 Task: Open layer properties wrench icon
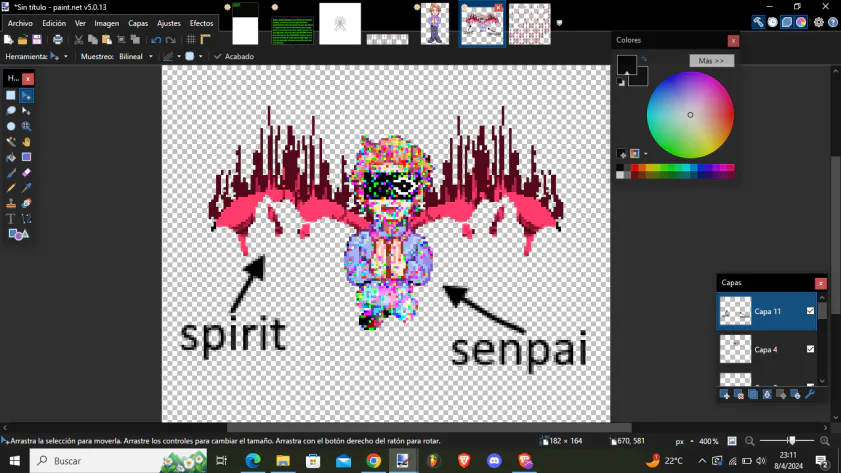click(x=810, y=395)
